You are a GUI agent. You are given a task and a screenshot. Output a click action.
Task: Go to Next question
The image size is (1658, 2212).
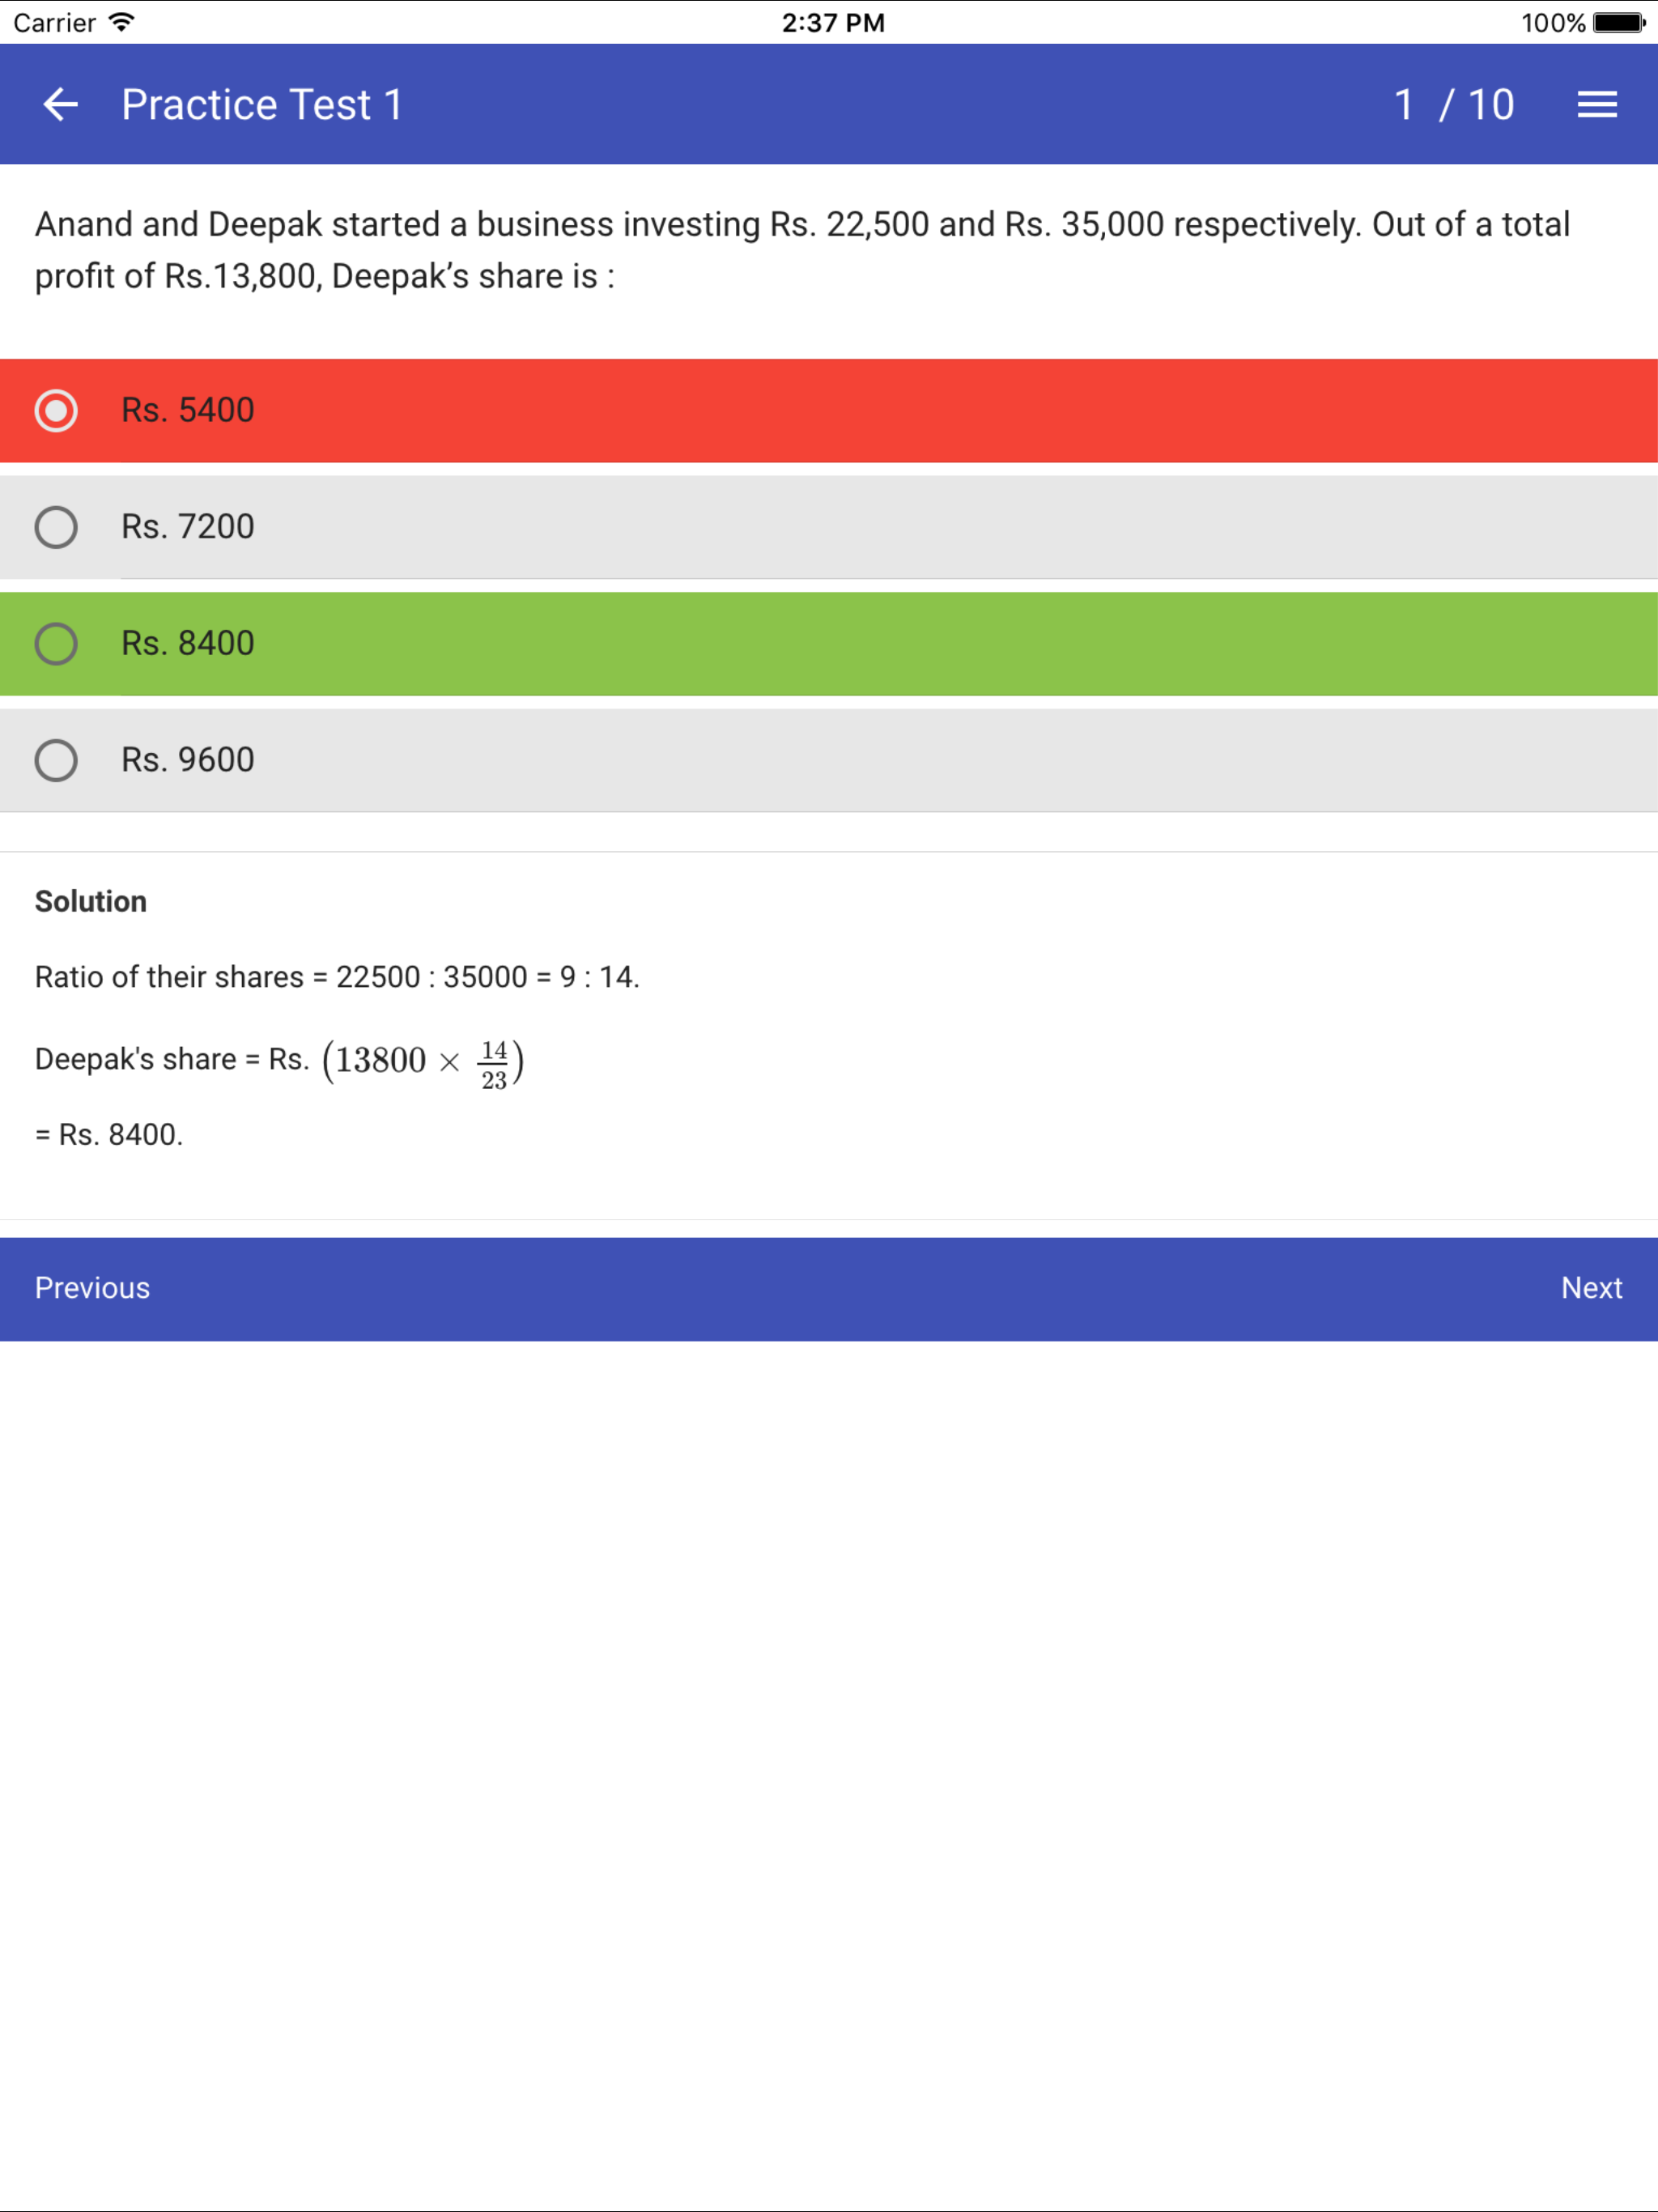[1591, 1288]
